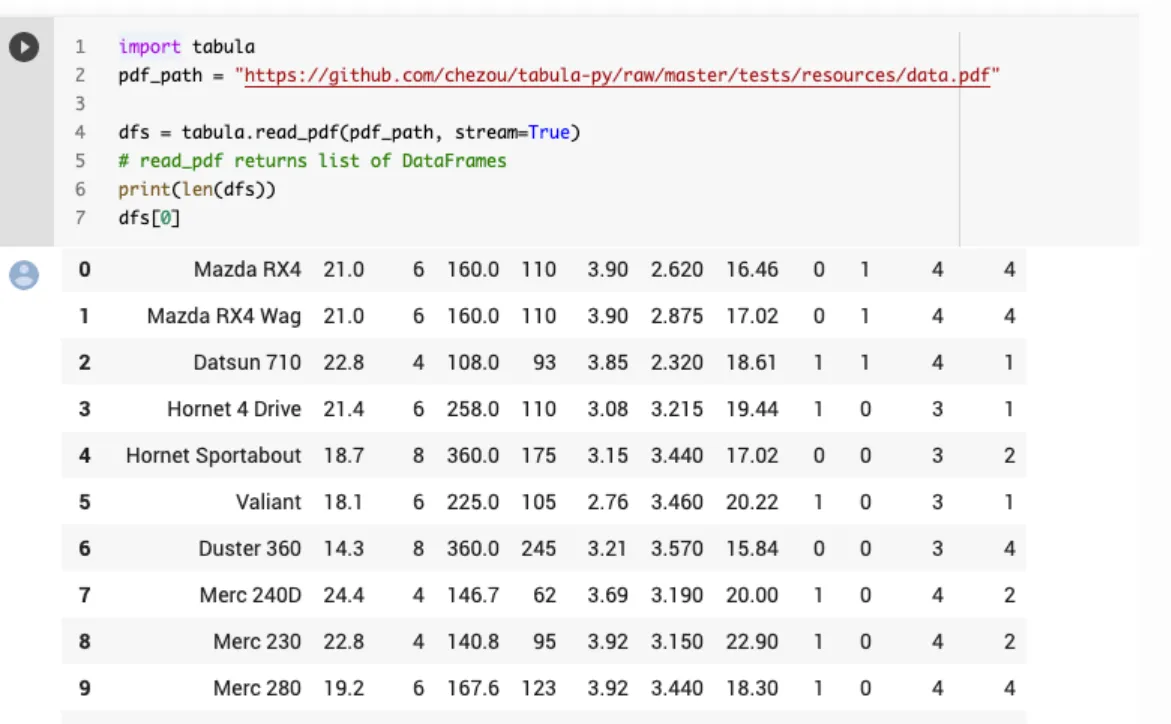Select the 'Merc 230' cell
Screen dimensions: 1171x724
click(257, 642)
